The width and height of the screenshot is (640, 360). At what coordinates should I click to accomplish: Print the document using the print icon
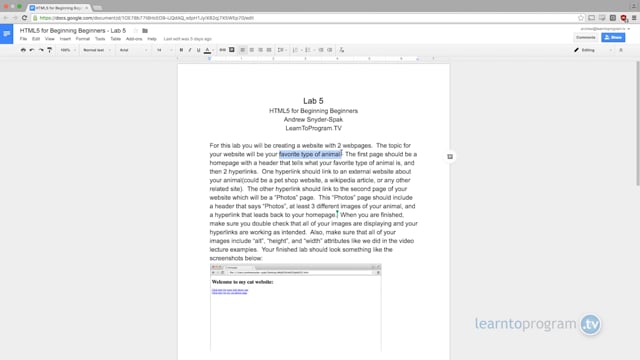23,50
